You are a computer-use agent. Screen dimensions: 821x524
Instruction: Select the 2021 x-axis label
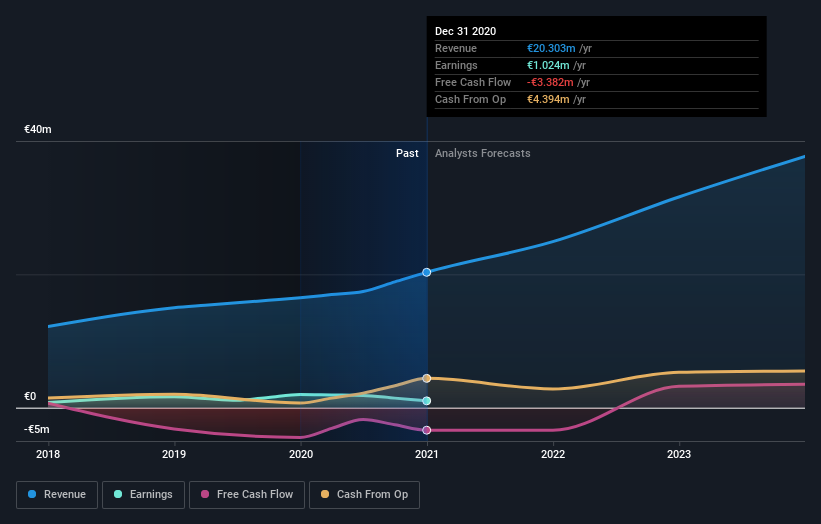click(x=427, y=454)
